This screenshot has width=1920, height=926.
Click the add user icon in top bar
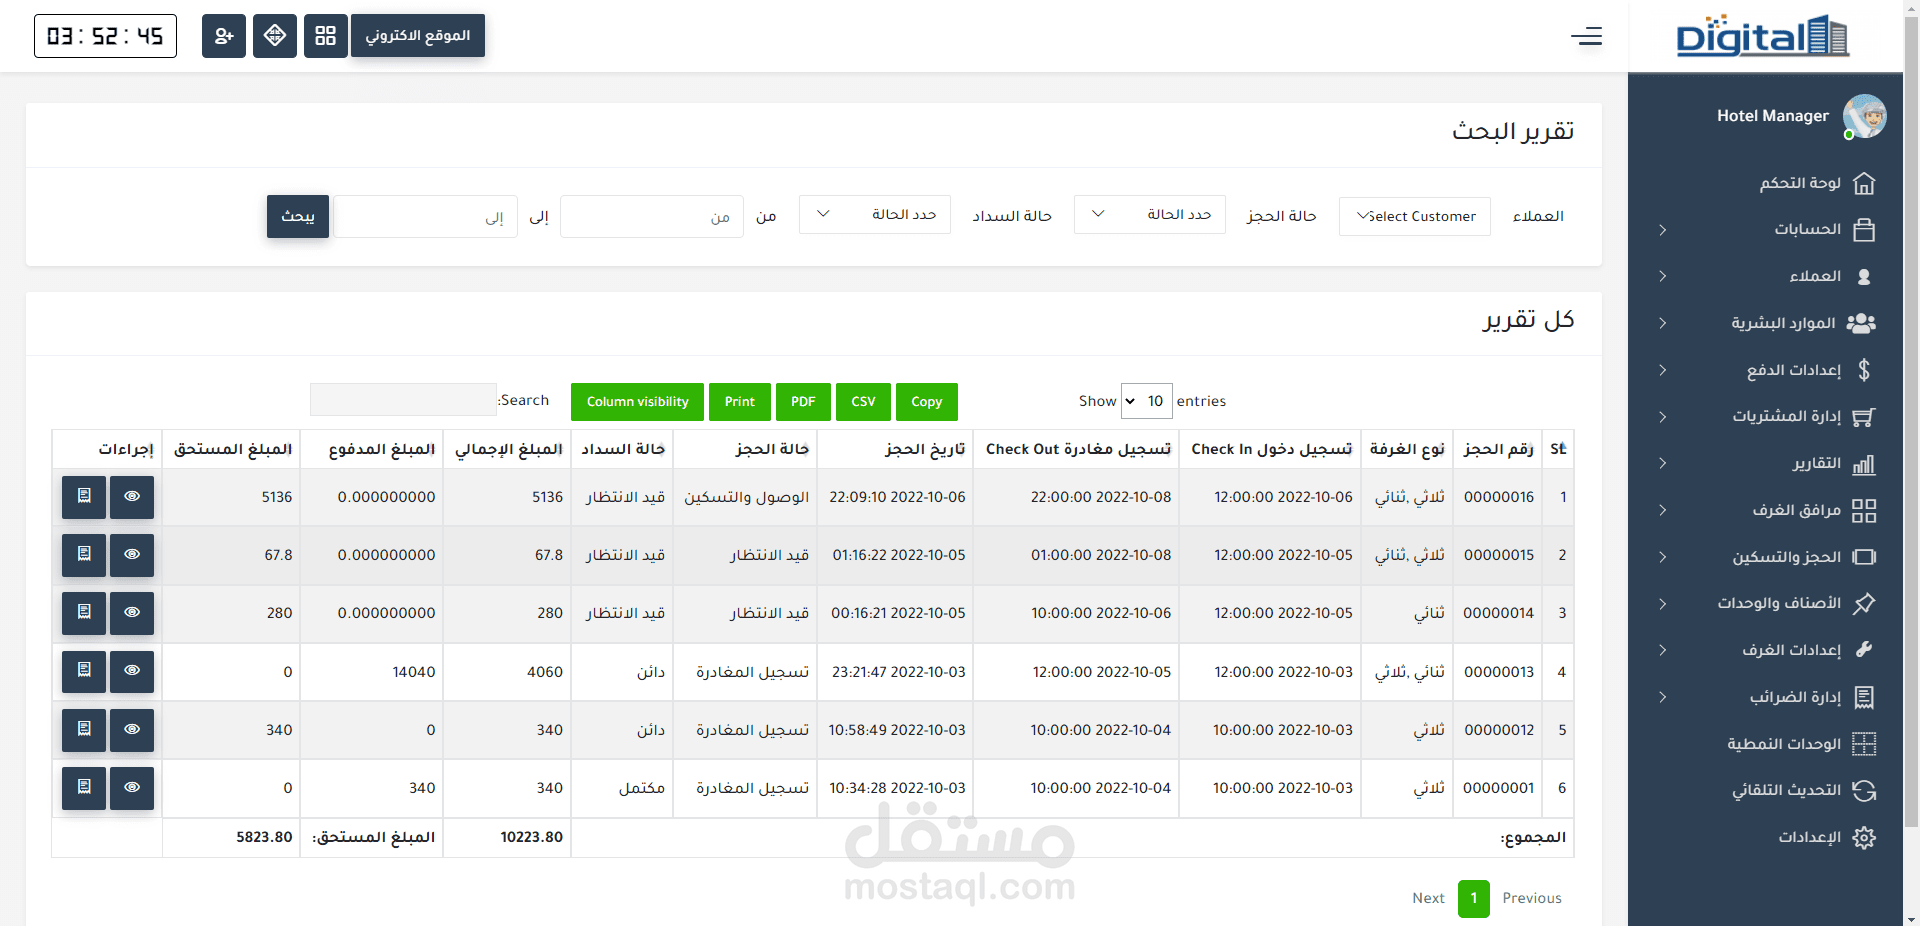pyautogui.click(x=224, y=36)
